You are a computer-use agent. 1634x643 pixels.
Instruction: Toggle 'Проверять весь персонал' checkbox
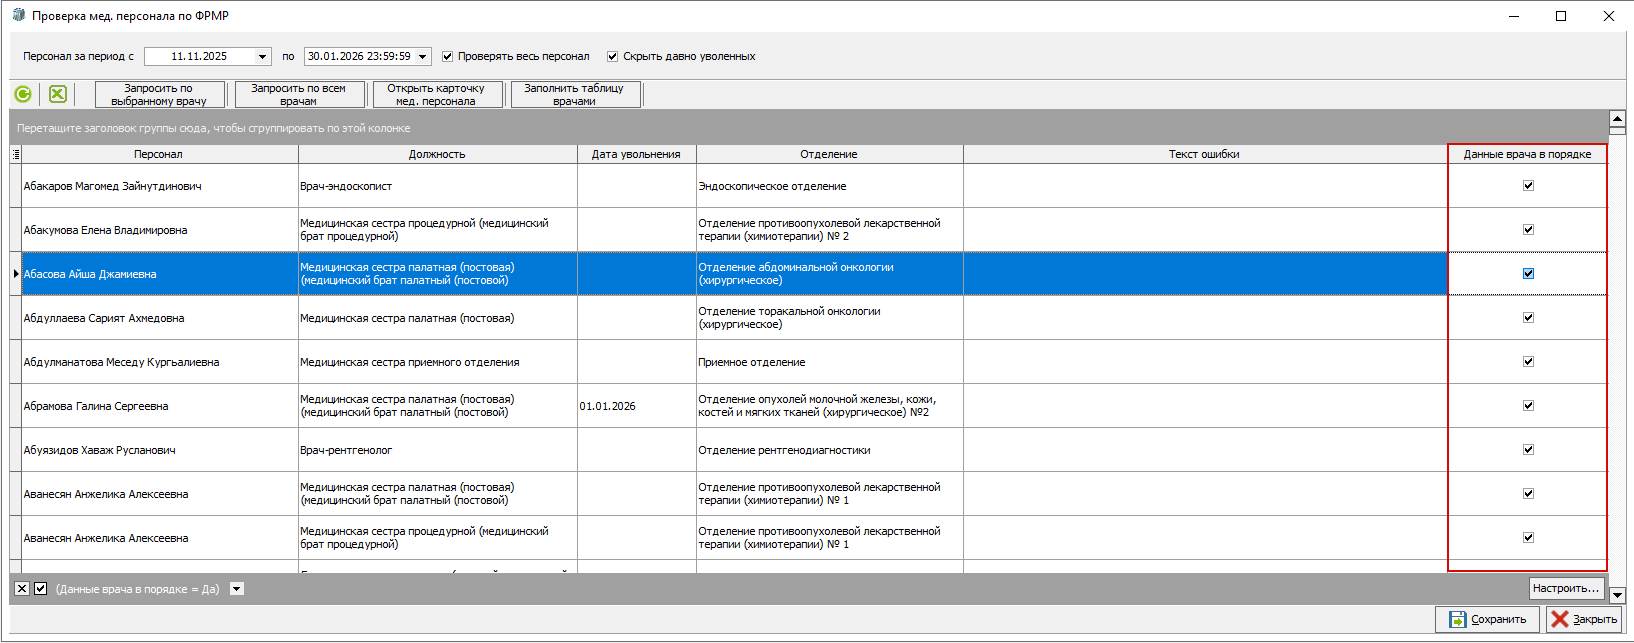point(448,57)
